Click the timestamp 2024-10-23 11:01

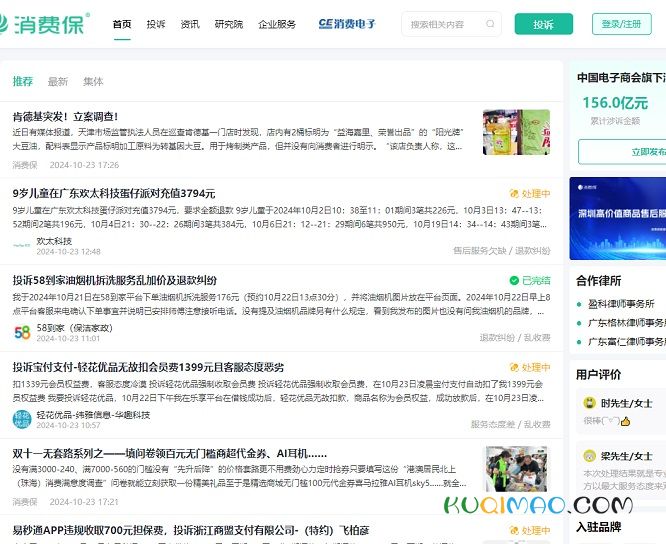coord(68,338)
